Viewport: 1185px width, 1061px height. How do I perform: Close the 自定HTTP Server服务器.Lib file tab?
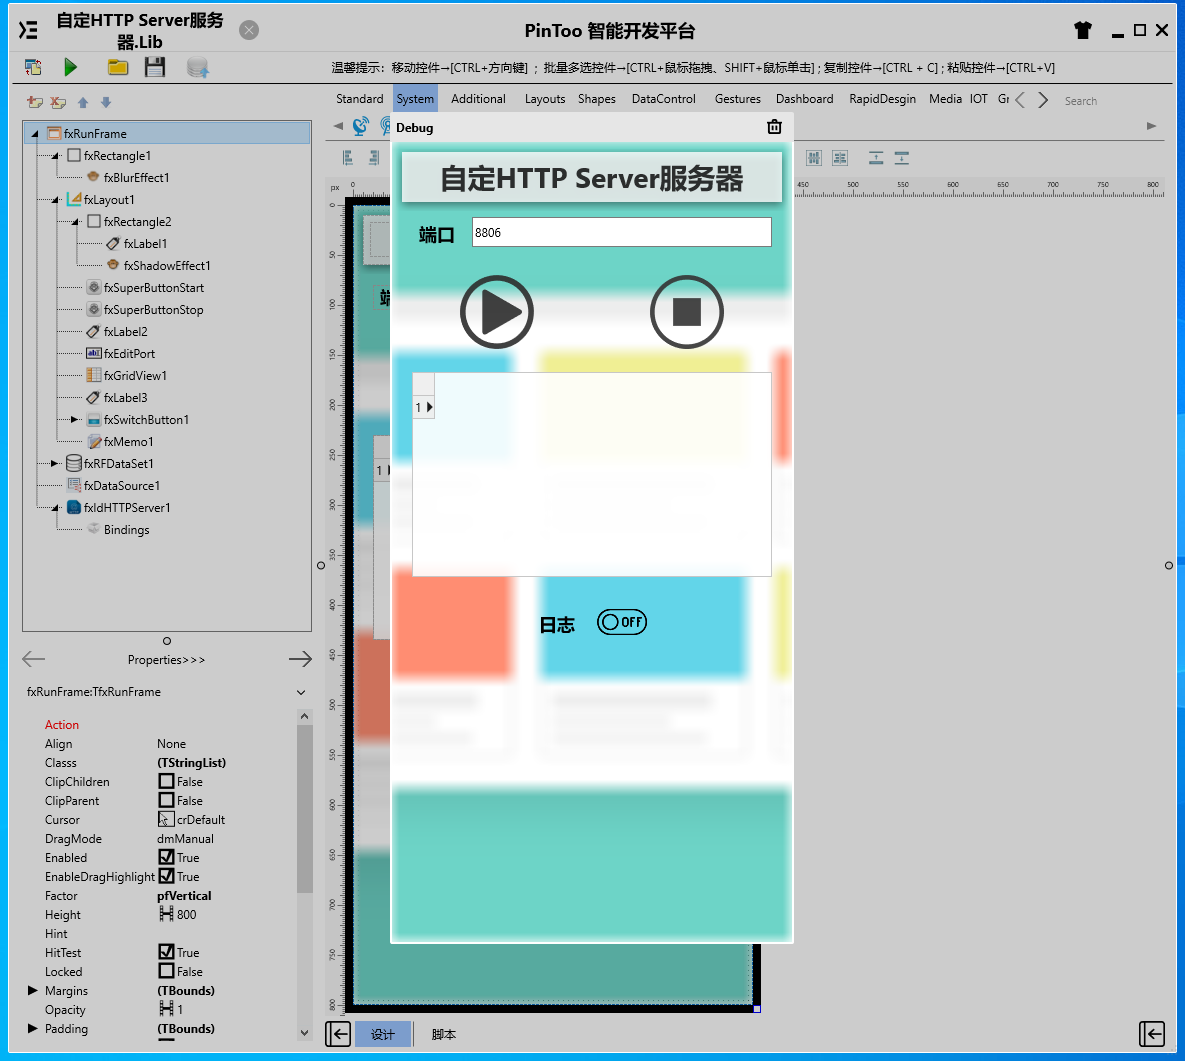click(x=249, y=30)
